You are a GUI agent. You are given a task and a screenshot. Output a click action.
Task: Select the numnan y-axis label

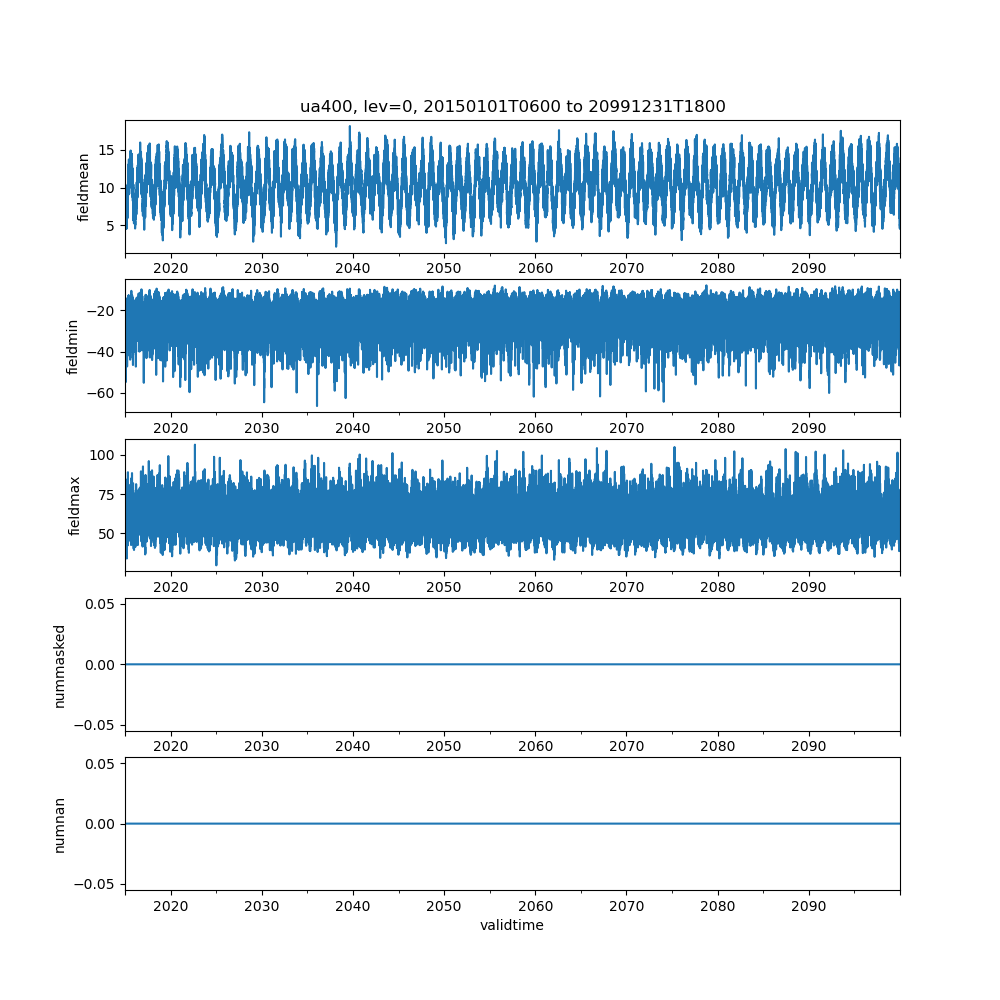coord(60,824)
